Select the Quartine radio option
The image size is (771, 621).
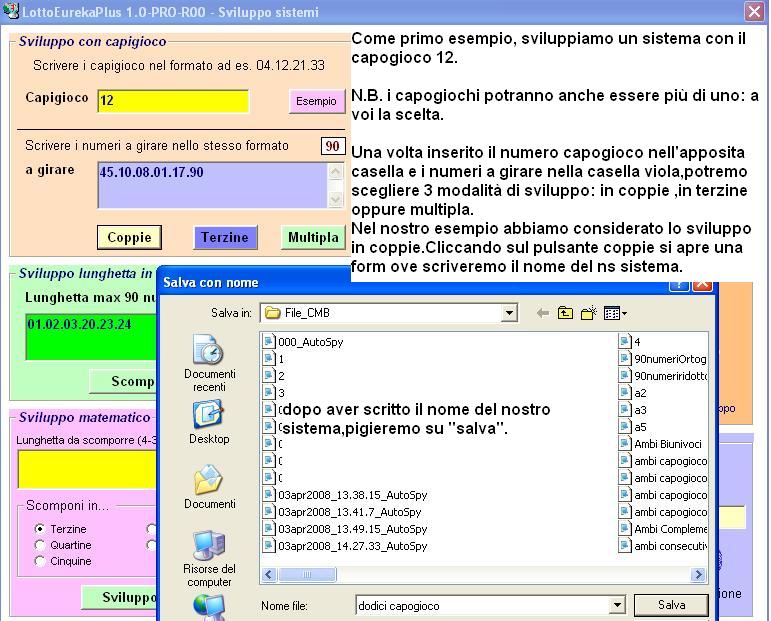(40, 545)
